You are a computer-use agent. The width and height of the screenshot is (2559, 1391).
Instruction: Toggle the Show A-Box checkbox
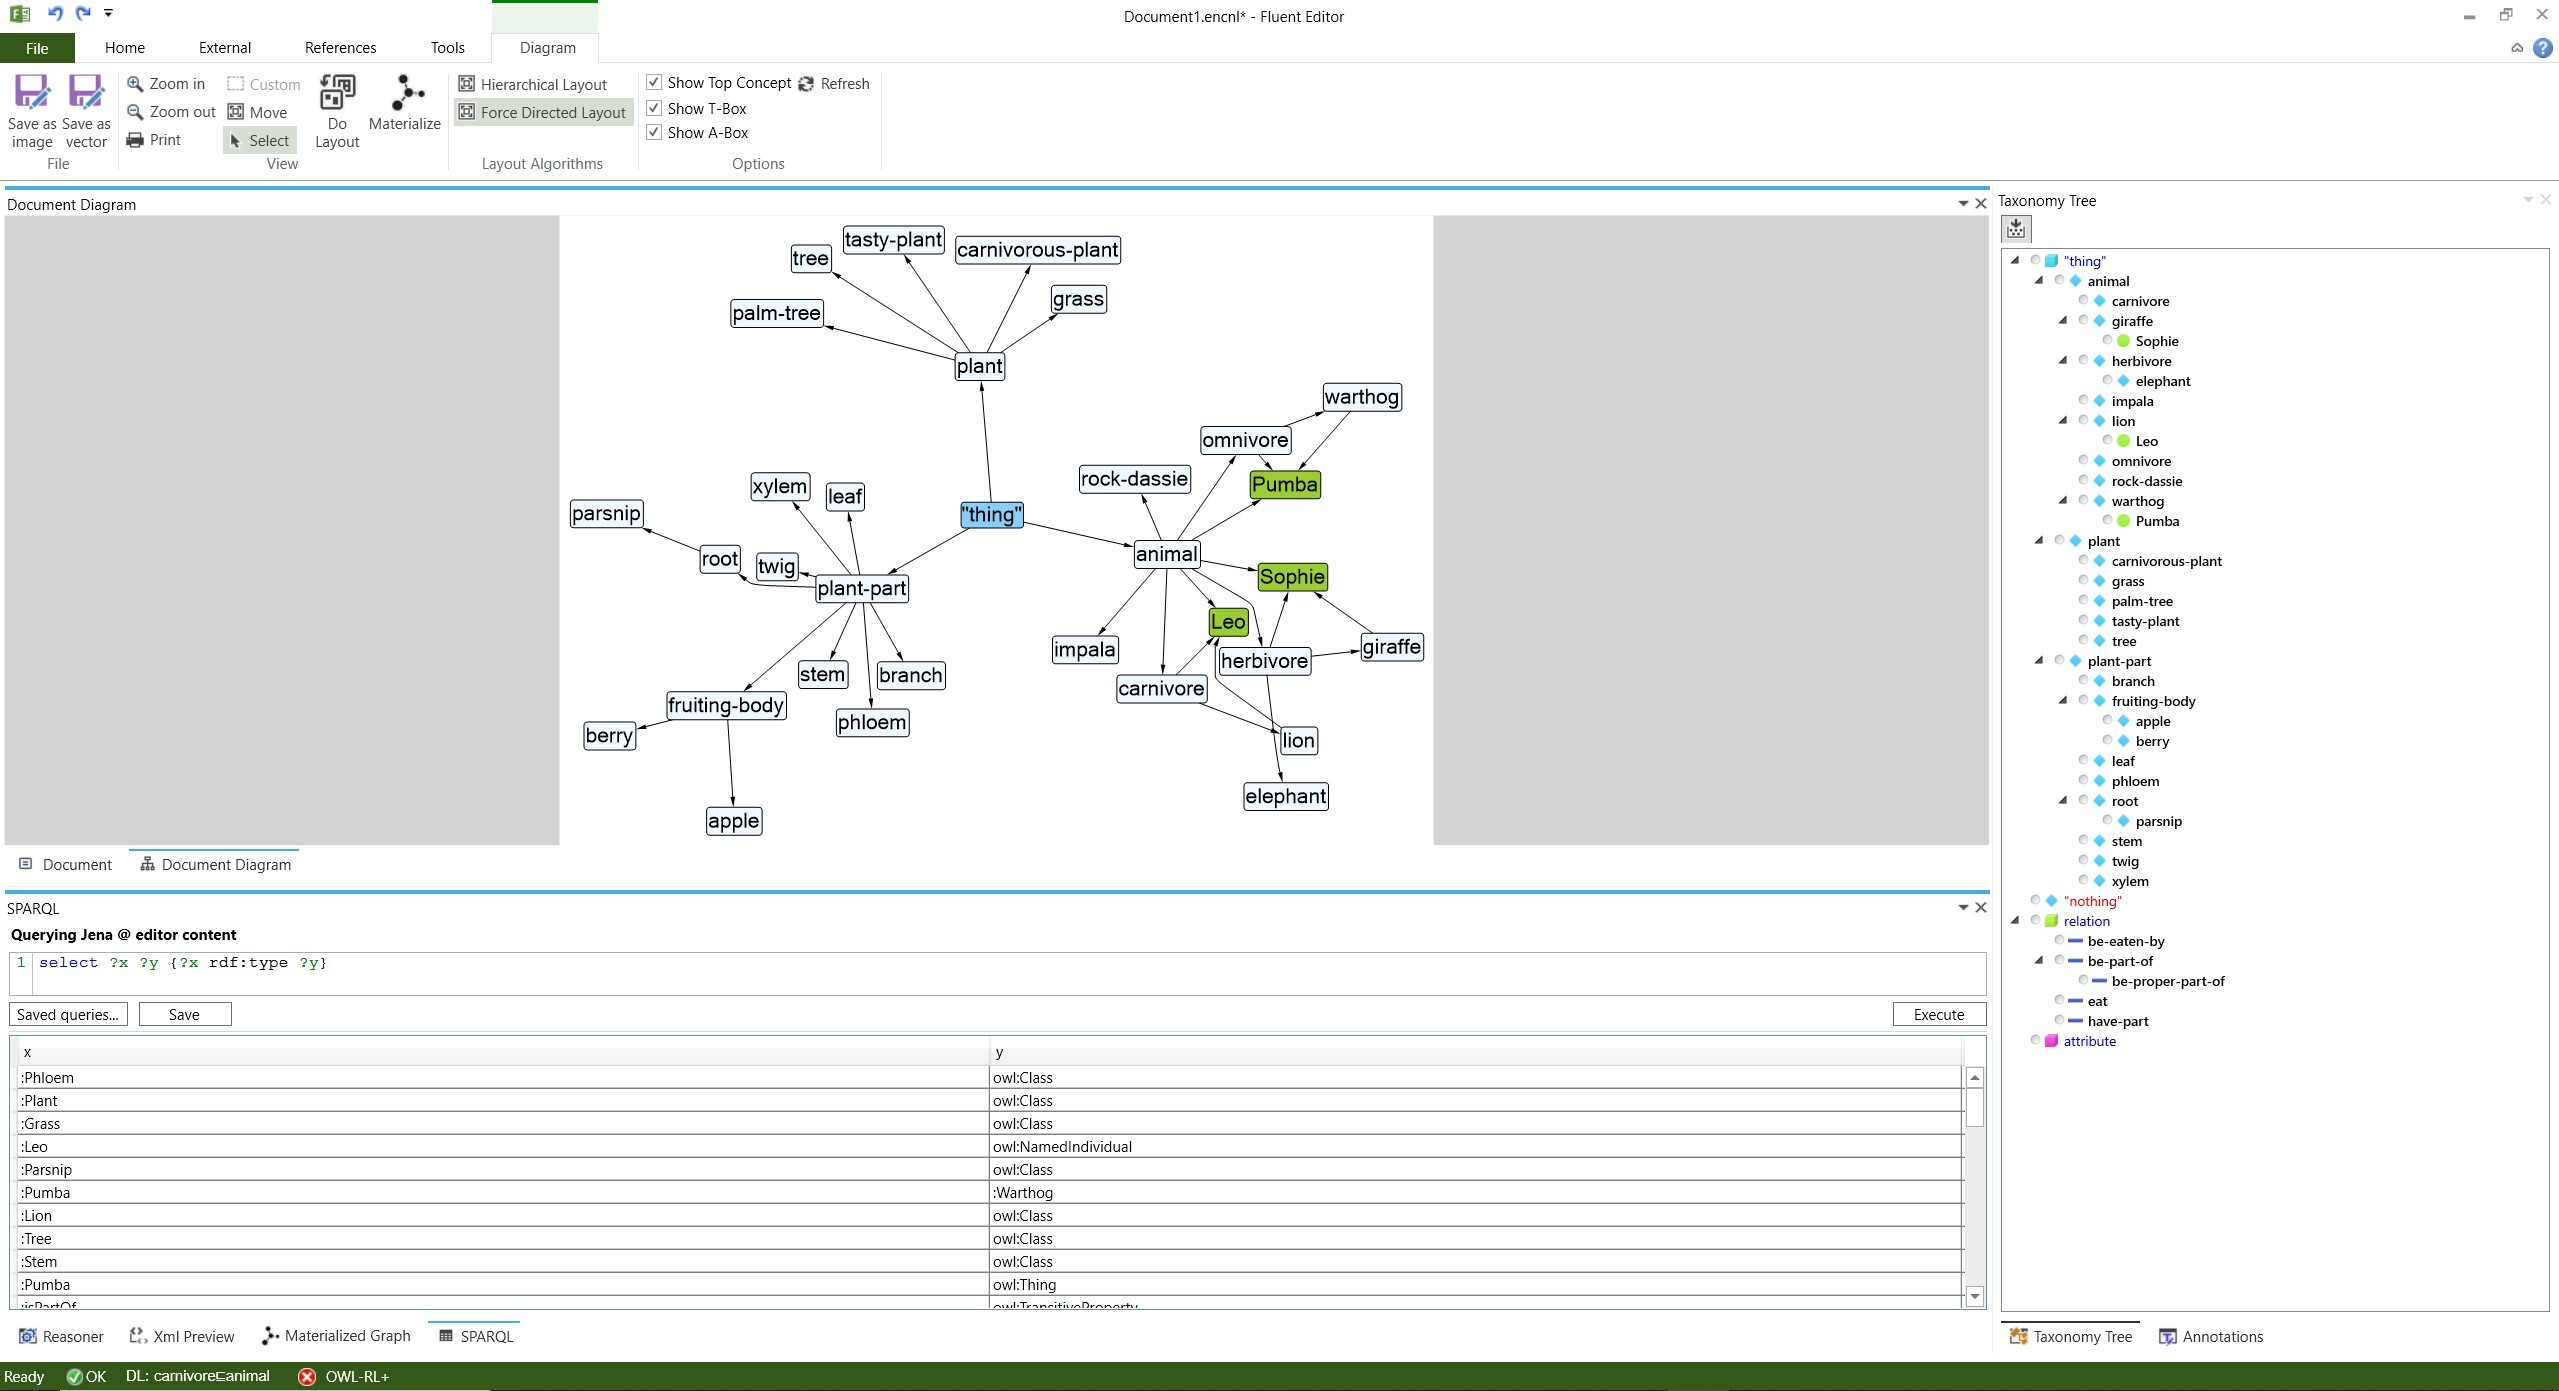pos(654,134)
